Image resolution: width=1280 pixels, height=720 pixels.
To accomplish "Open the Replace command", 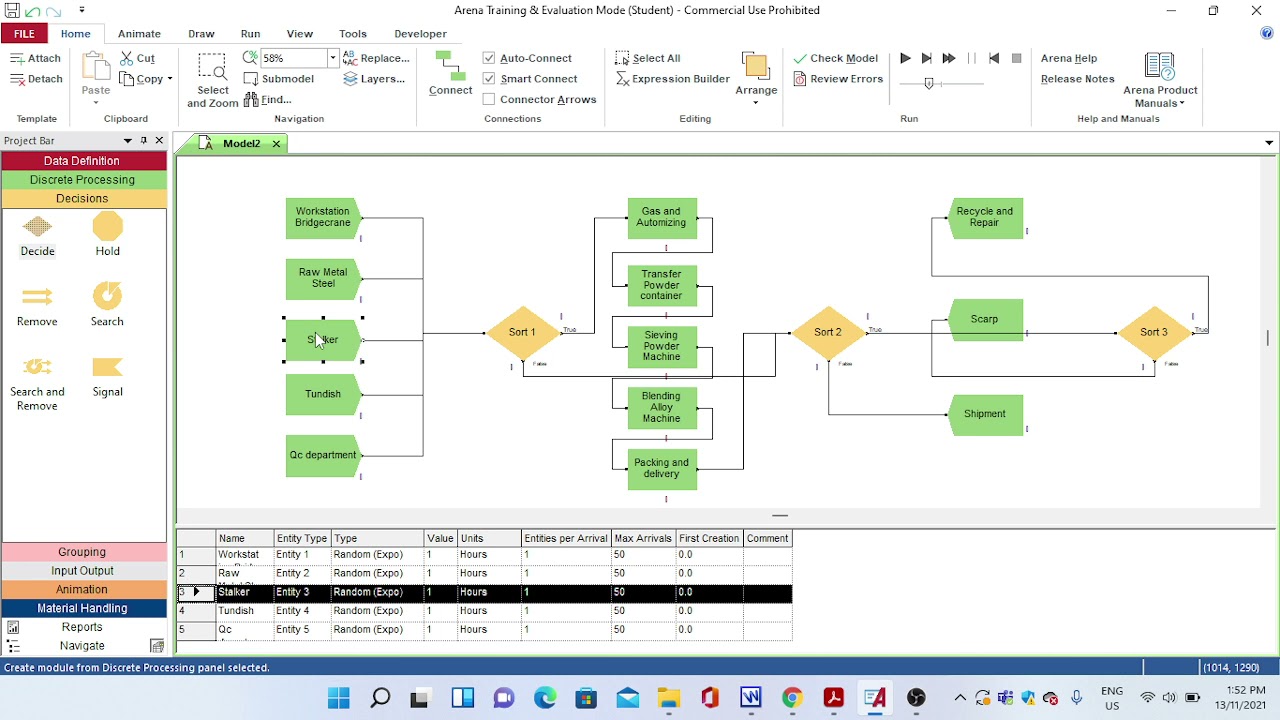I will 376,58.
